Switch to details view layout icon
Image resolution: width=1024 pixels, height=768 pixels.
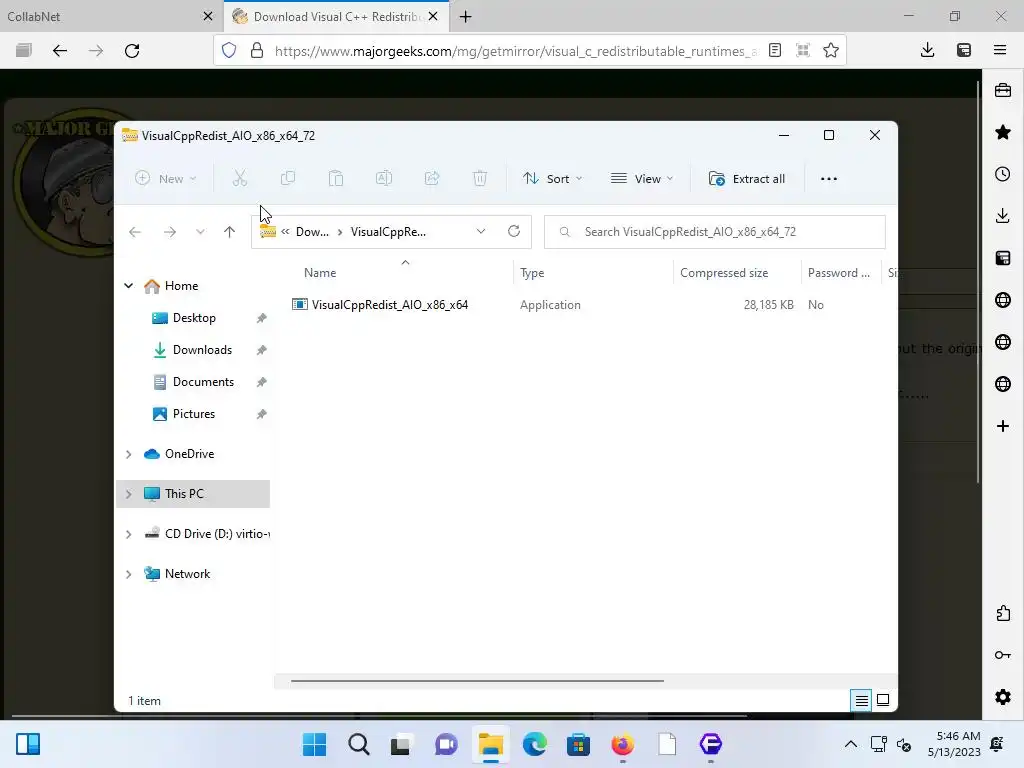pos(861,701)
